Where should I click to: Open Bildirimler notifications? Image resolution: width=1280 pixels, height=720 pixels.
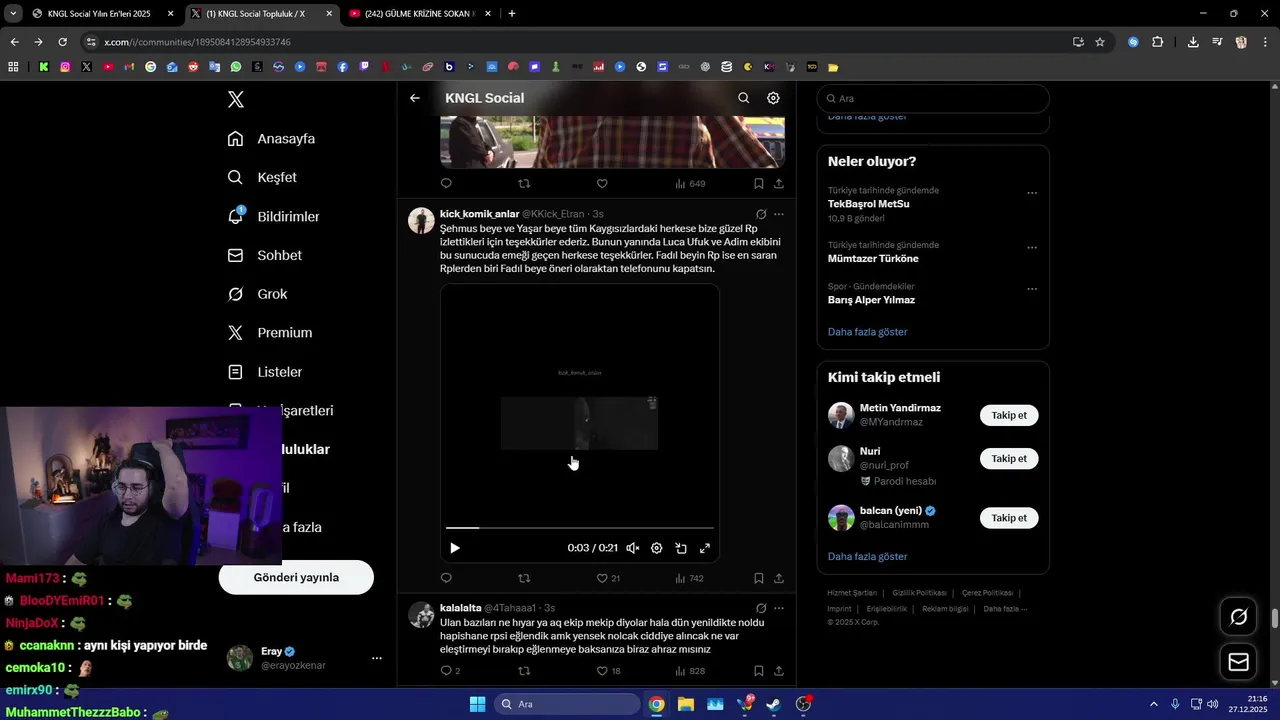tap(274, 216)
